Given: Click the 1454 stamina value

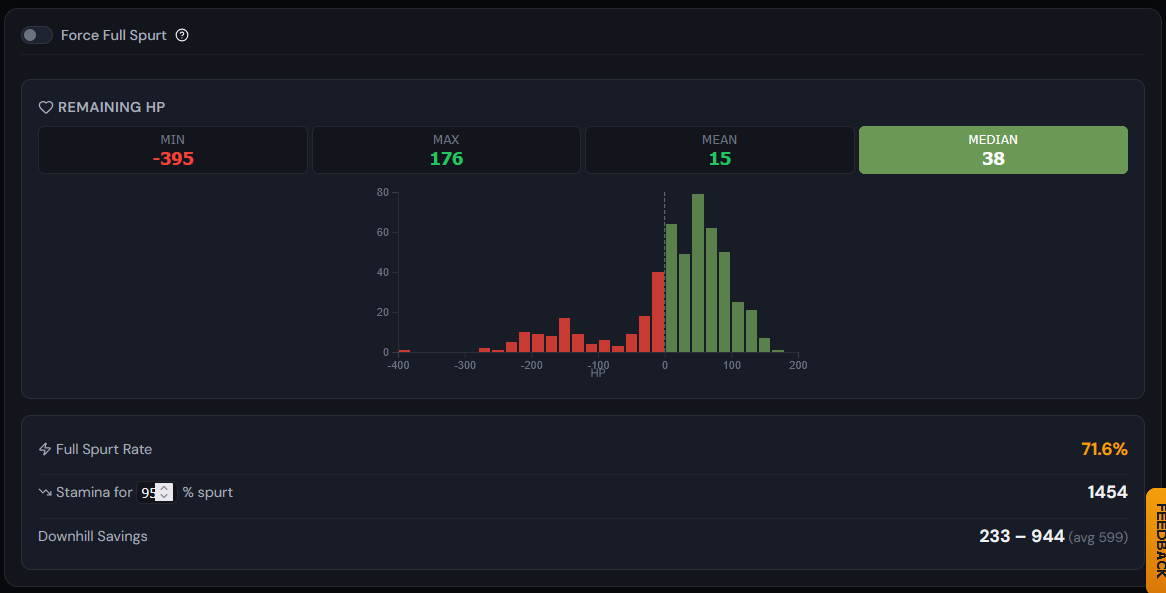Looking at the screenshot, I should pos(1107,492).
